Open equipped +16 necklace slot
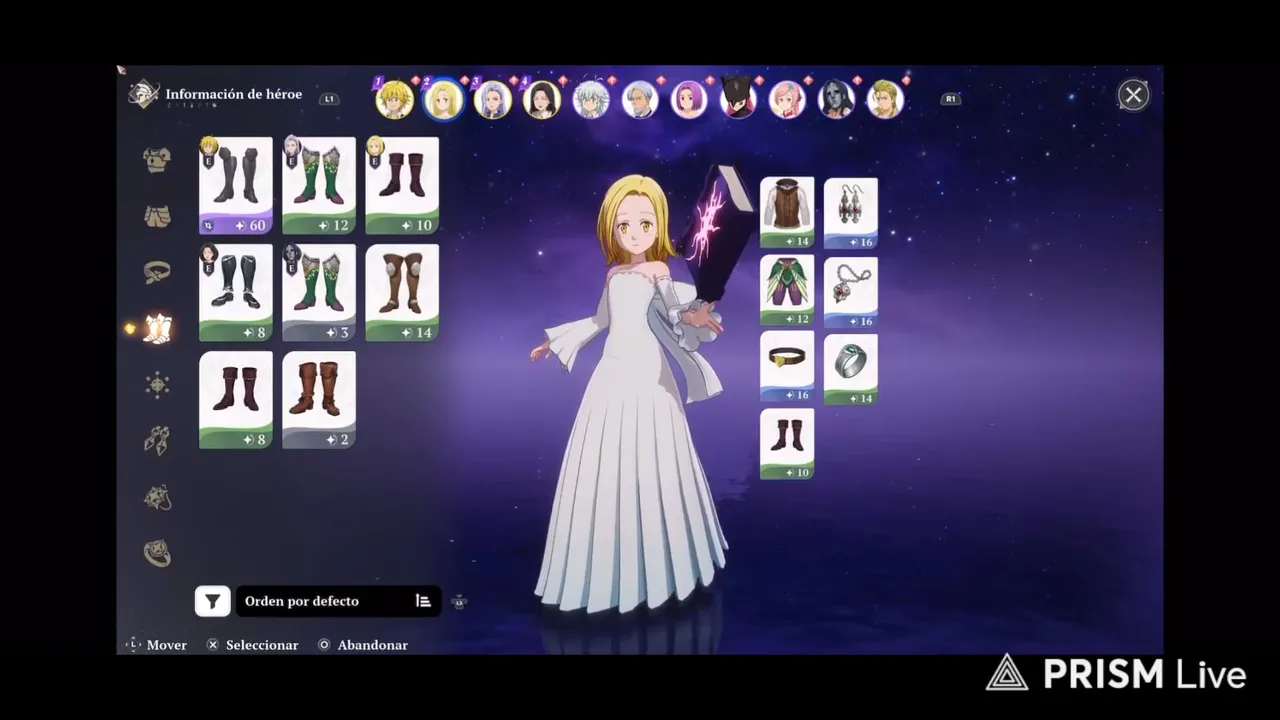This screenshot has width=1280, height=720. tap(851, 291)
